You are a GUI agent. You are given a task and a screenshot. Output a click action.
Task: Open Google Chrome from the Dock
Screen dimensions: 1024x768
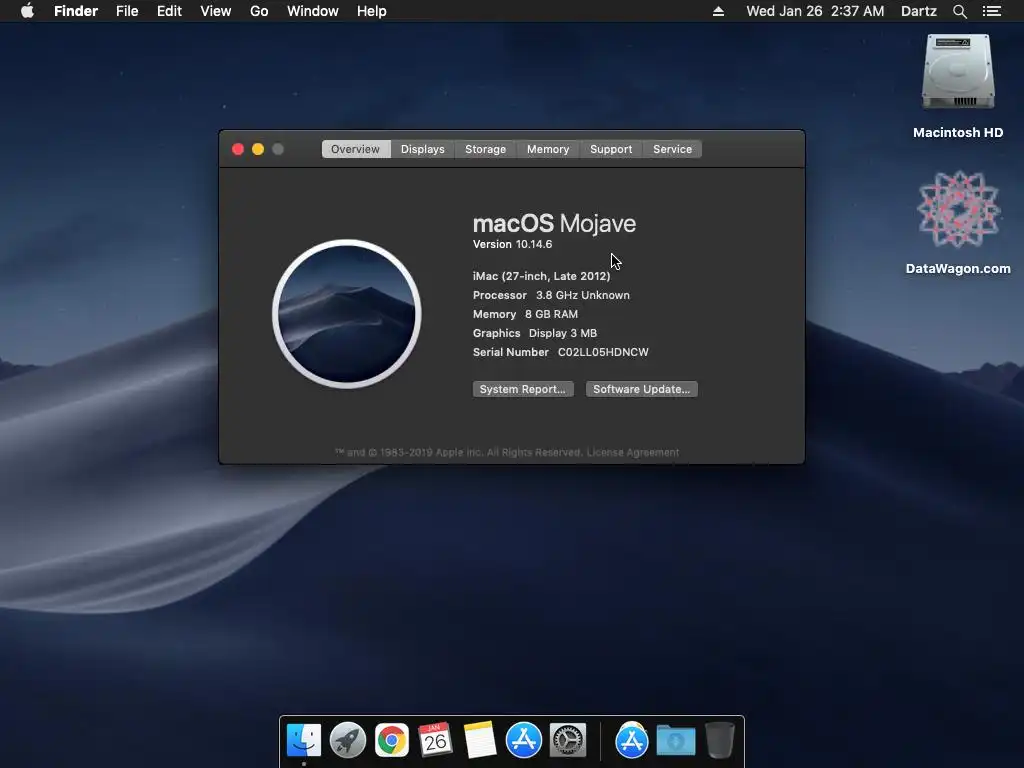pyautogui.click(x=392, y=741)
